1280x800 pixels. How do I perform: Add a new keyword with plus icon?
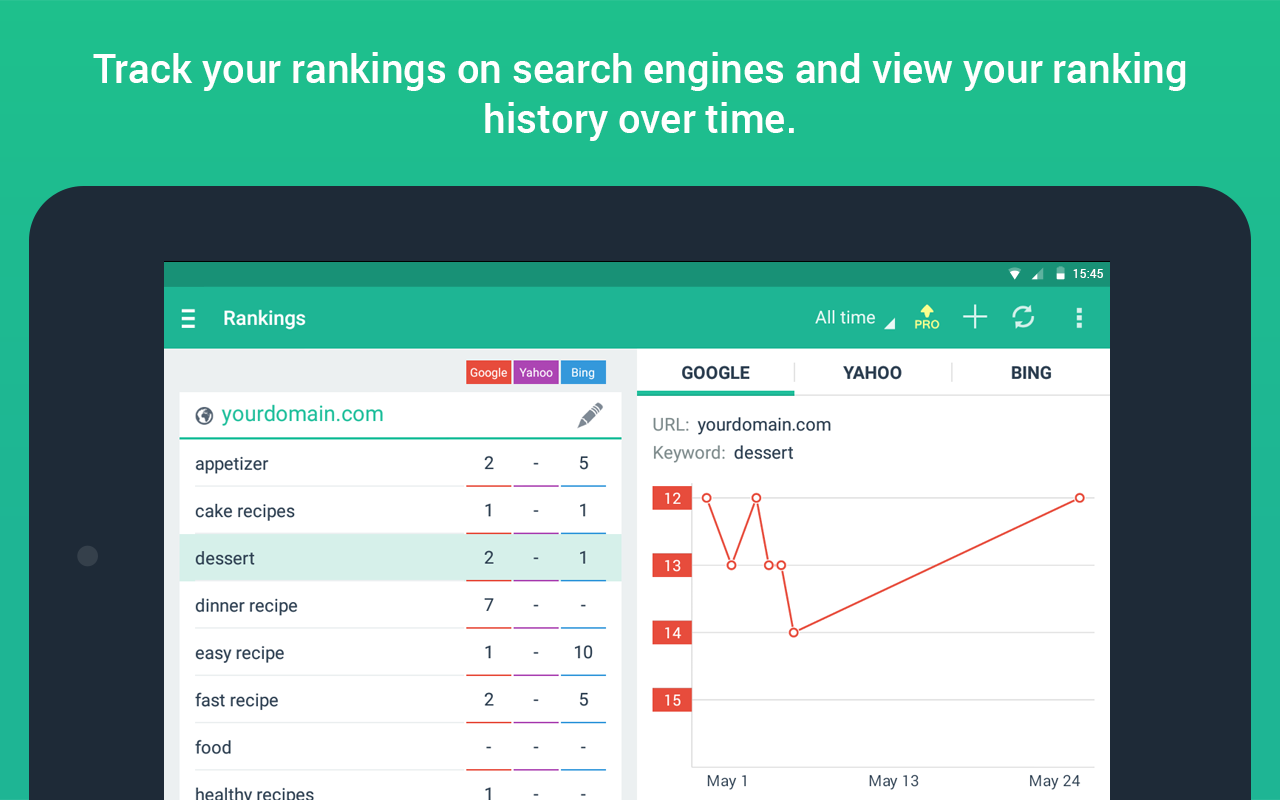click(x=975, y=317)
